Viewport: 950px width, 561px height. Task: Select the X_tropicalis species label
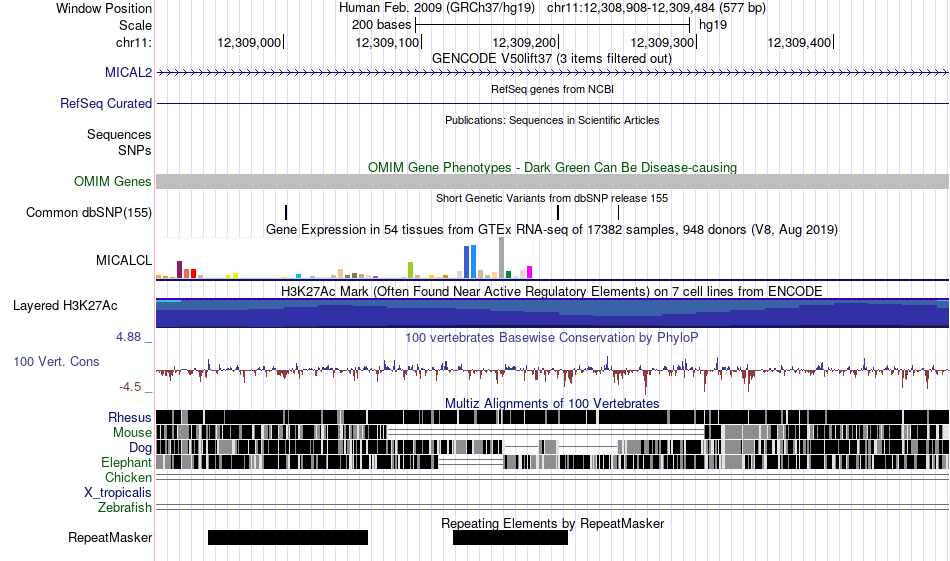tap(118, 493)
